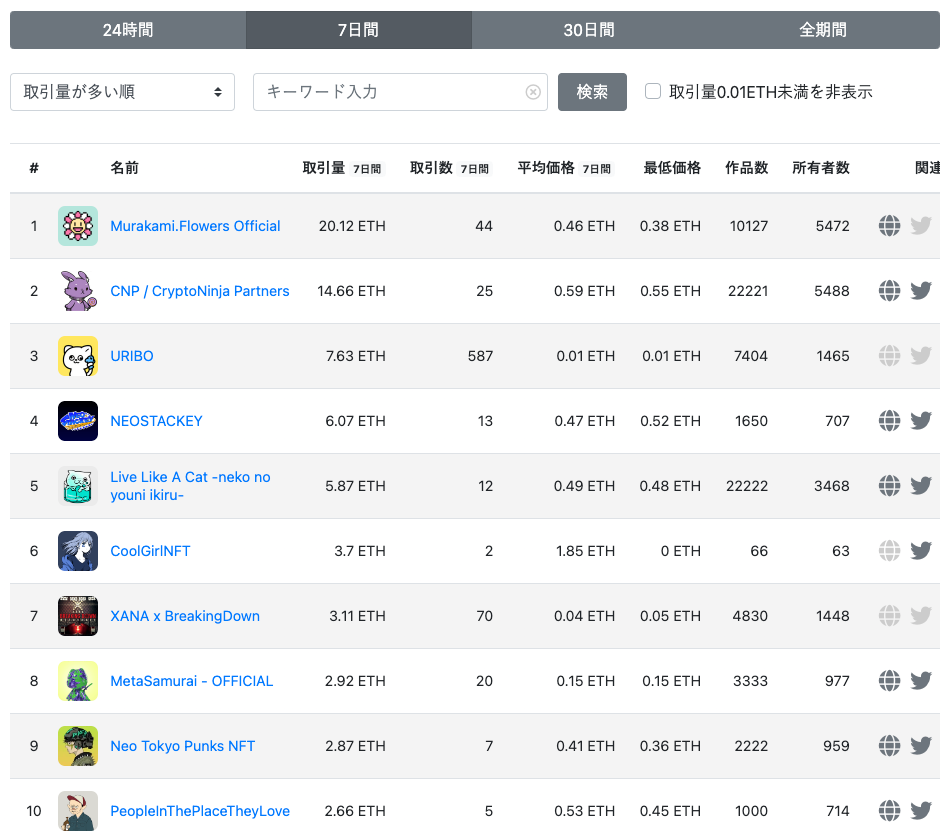Click the 20.12 ETH volume cell
The image size is (950, 837).
pos(352,226)
